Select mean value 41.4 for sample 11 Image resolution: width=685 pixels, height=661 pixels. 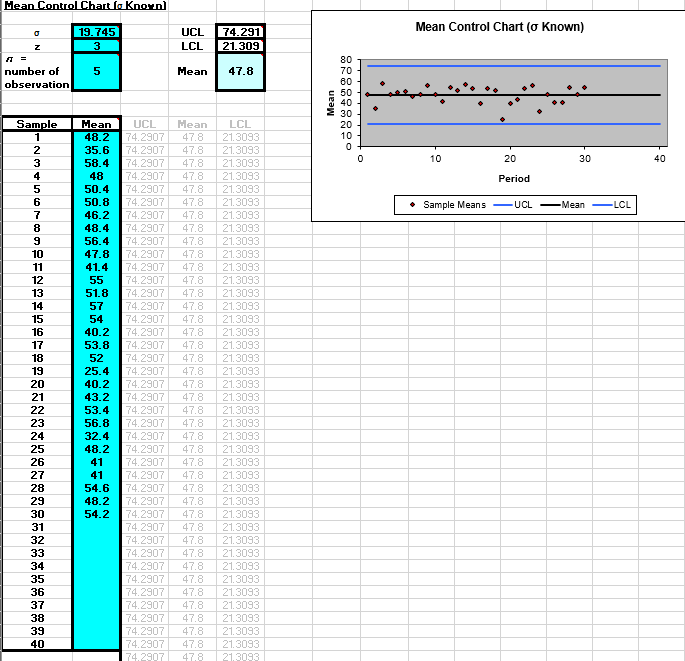coord(97,267)
